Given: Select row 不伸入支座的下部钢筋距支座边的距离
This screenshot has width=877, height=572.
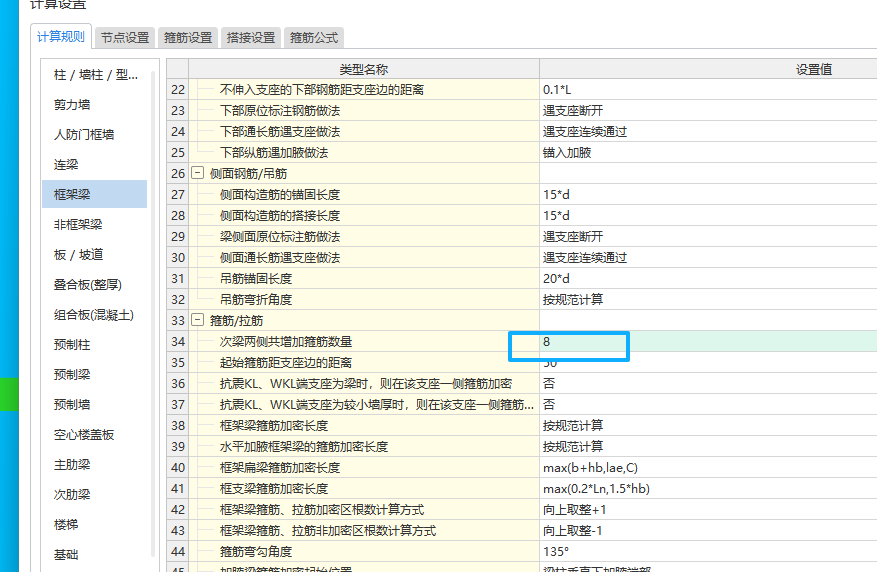Looking at the screenshot, I should pyautogui.click(x=364, y=89).
